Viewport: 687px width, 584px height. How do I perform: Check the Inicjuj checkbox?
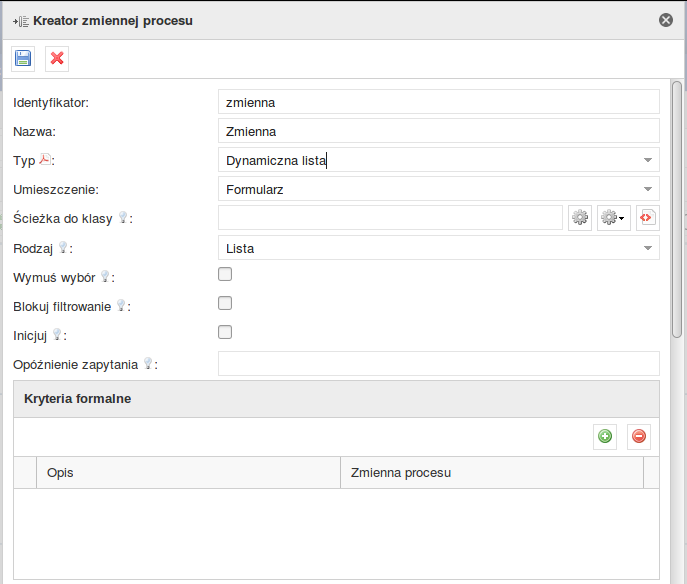pyautogui.click(x=225, y=332)
